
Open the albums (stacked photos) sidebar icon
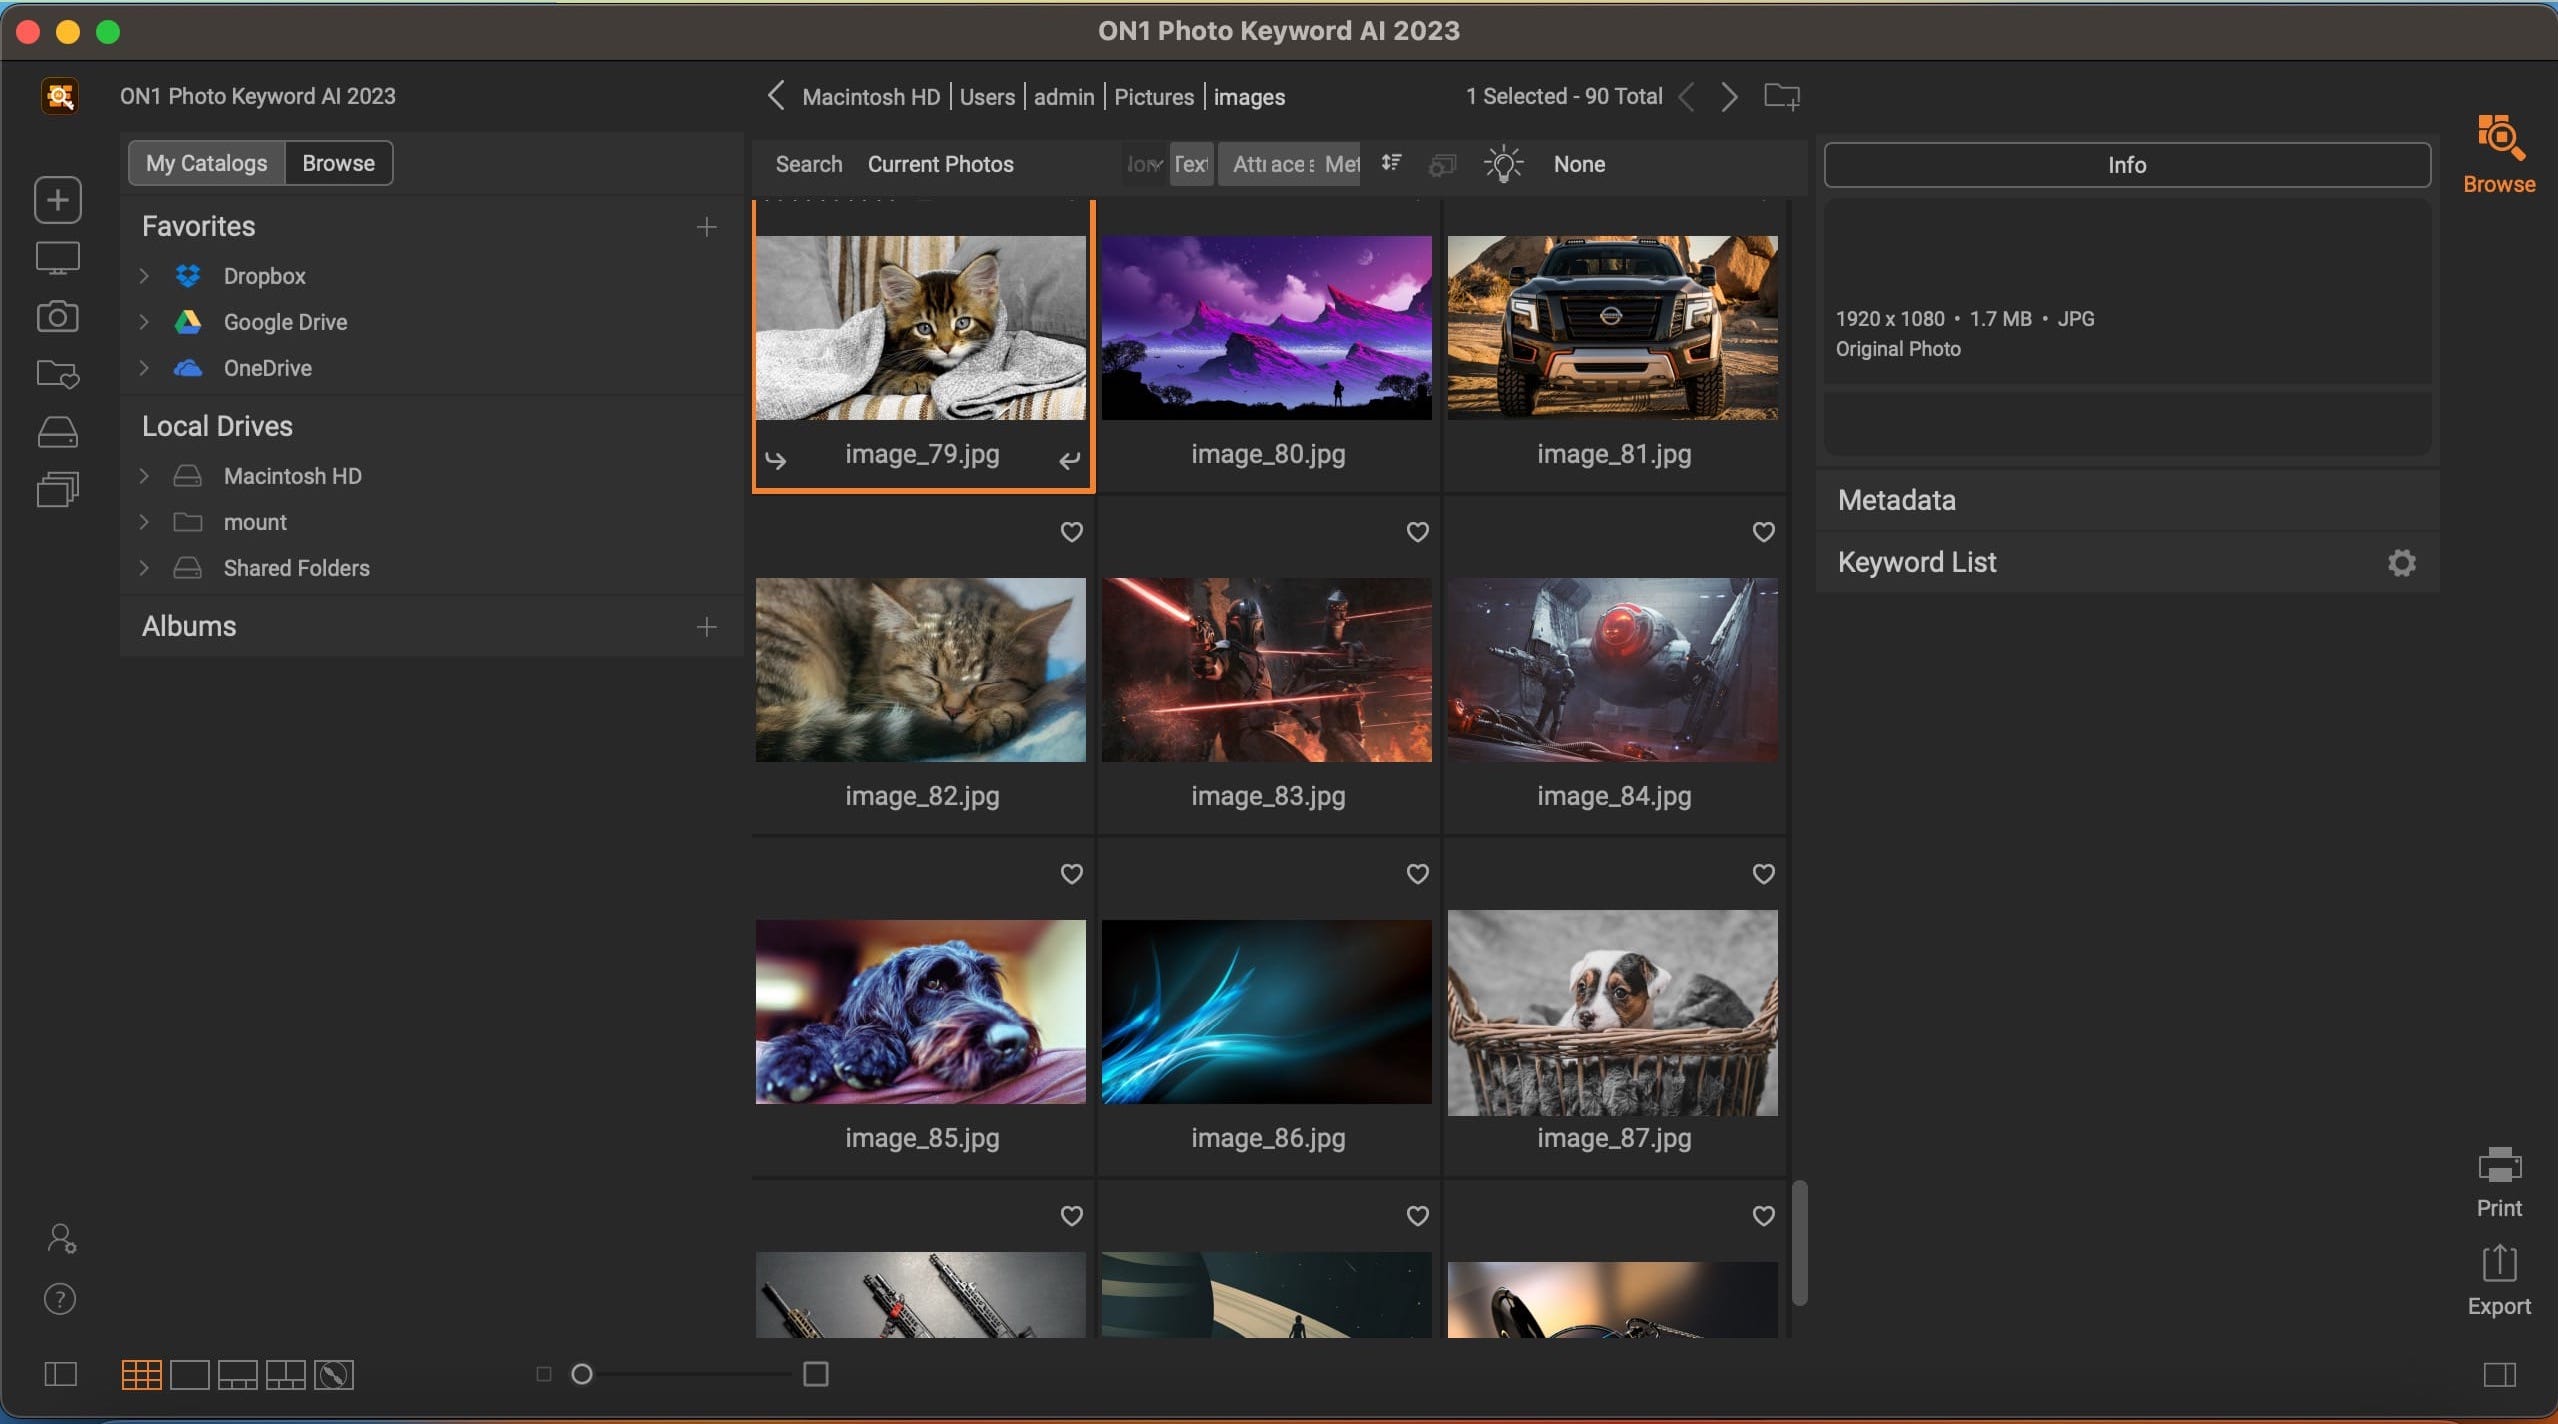pyautogui.click(x=58, y=490)
